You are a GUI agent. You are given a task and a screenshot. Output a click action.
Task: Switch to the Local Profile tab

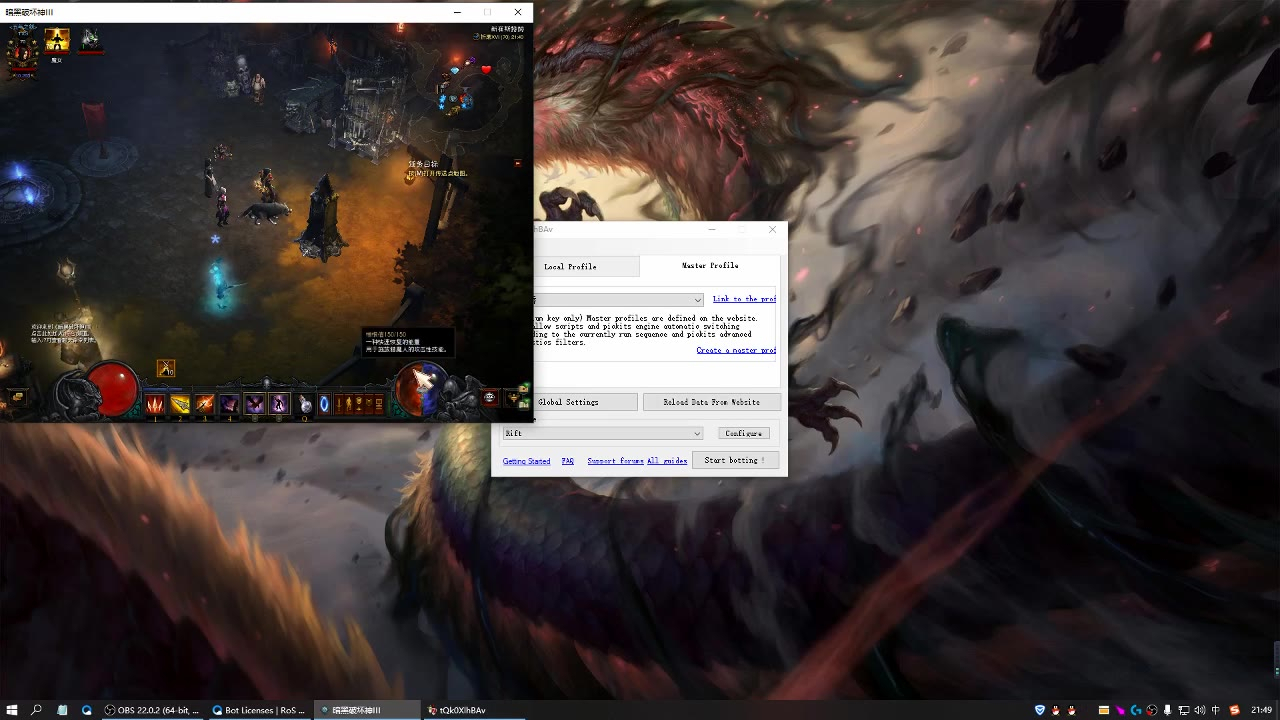[x=570, y=267]
